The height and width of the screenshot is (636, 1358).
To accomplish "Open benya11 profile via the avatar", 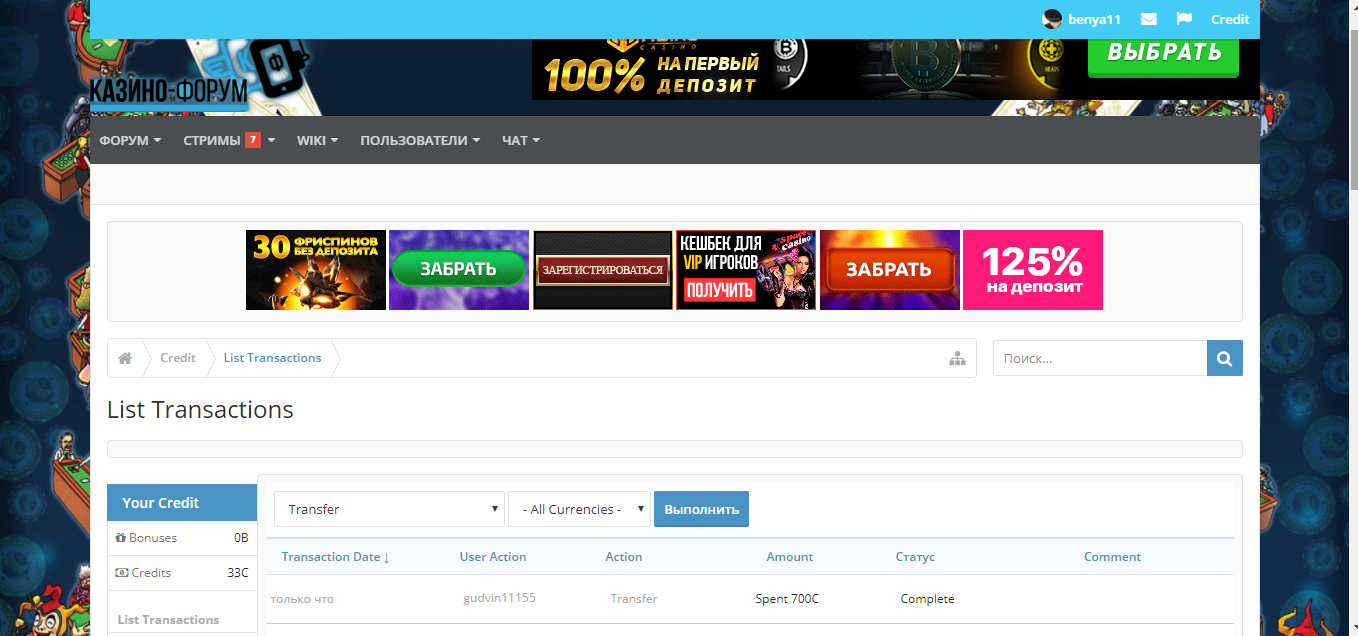I will (1052, 19).
